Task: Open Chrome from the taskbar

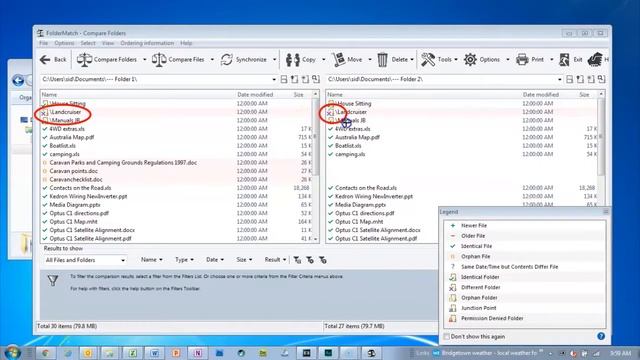Action: pyautogui.click(x=45, y=353)
